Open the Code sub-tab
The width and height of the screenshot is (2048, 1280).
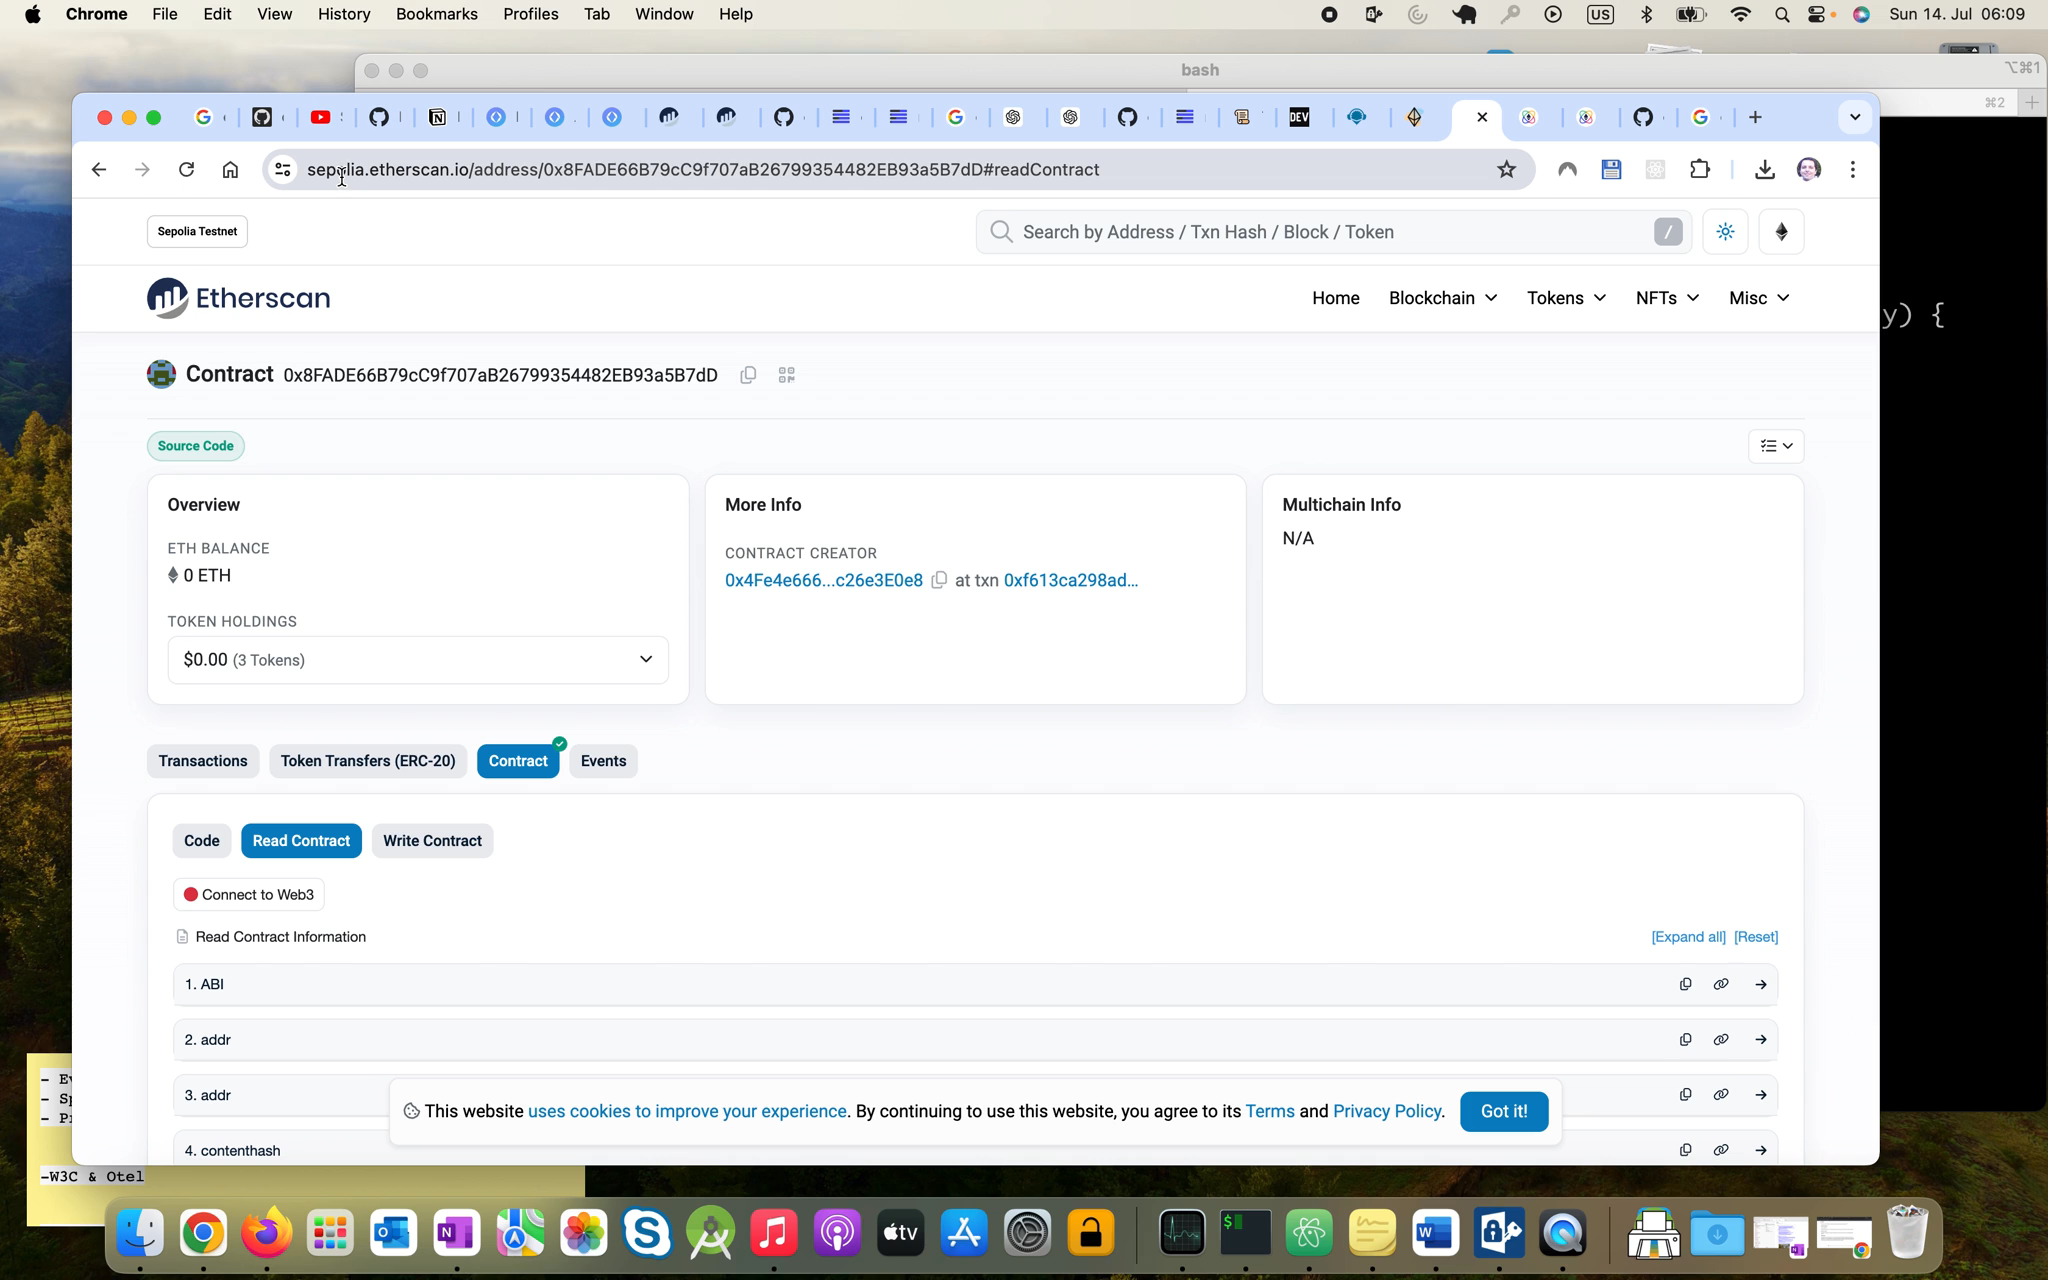pos(202,841)
